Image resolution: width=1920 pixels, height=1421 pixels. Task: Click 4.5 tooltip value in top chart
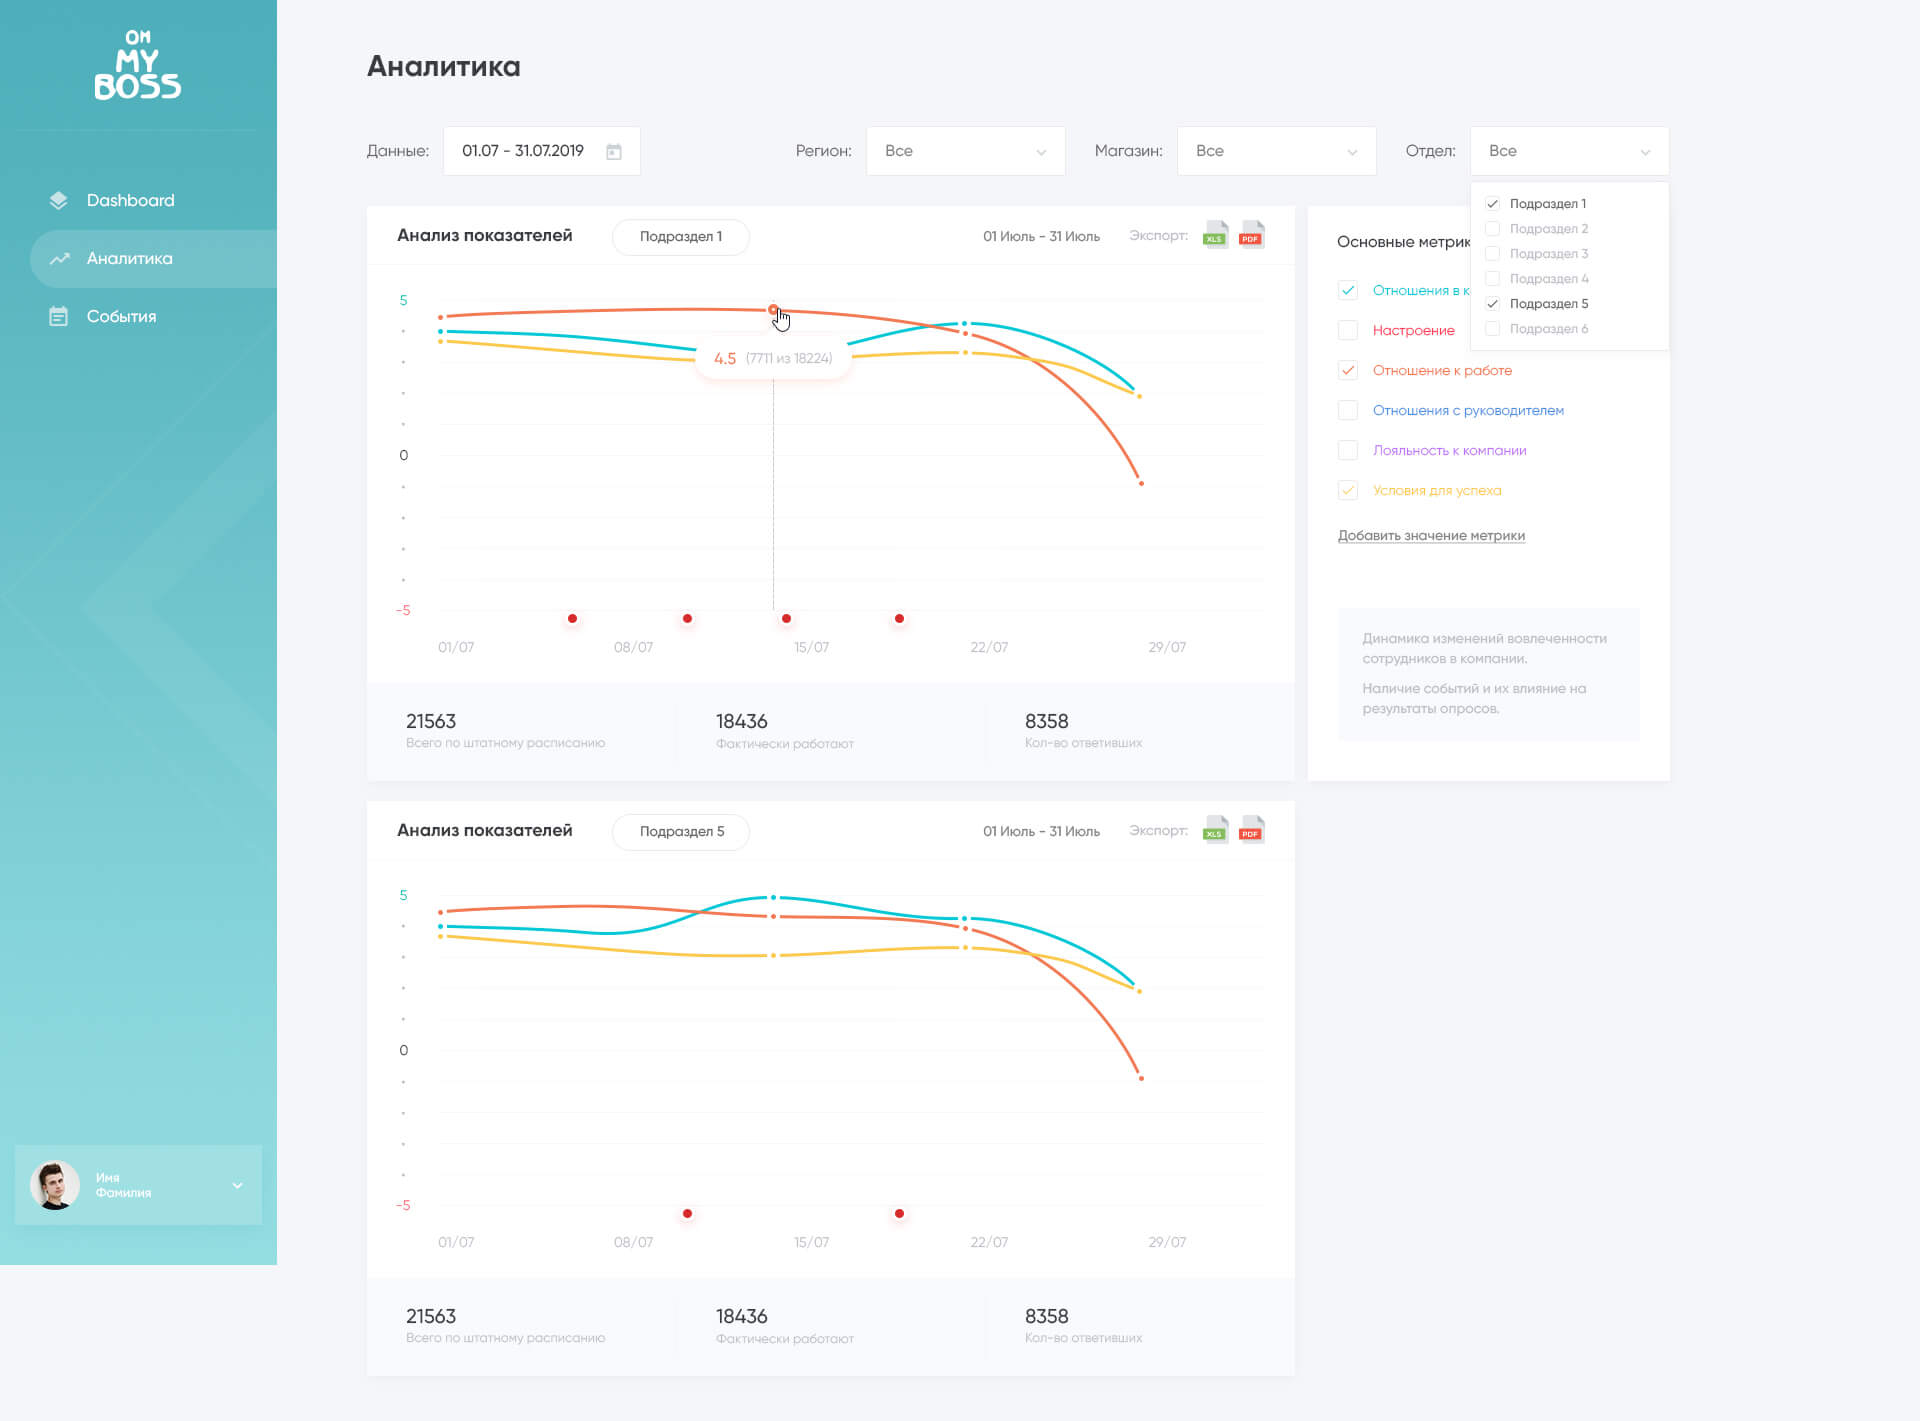725,358
